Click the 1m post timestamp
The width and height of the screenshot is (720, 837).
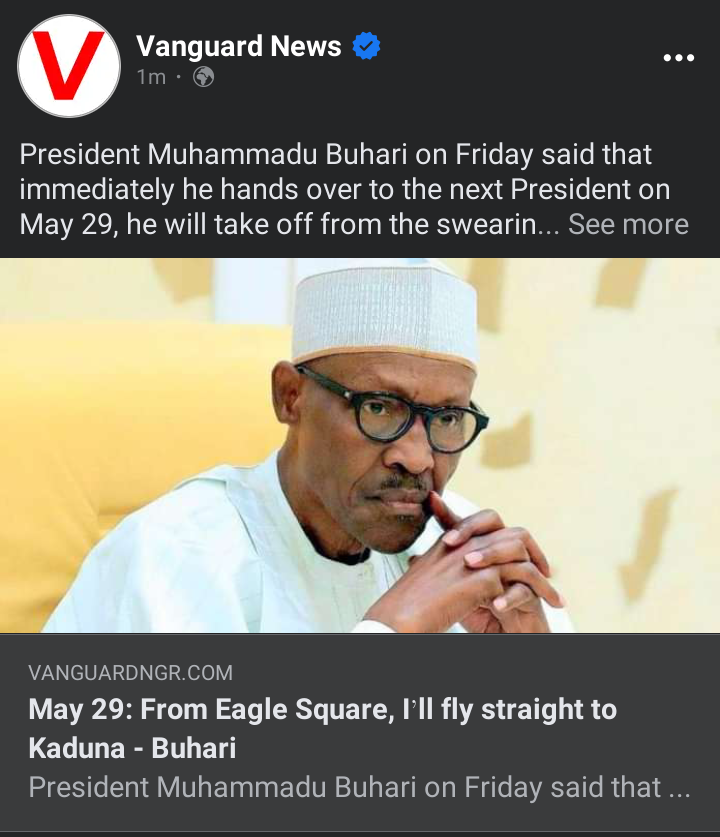(x=151, y=77)
